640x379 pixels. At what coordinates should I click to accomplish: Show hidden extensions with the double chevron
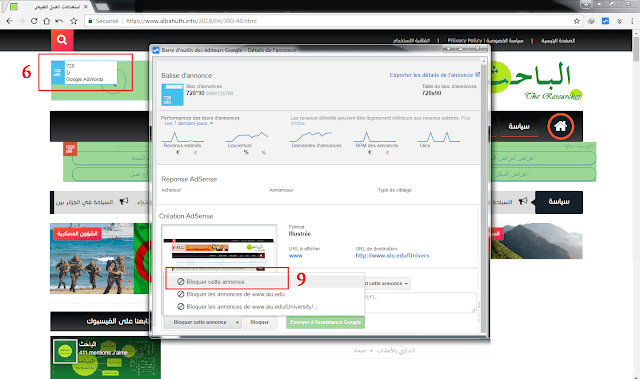point(619,21)
